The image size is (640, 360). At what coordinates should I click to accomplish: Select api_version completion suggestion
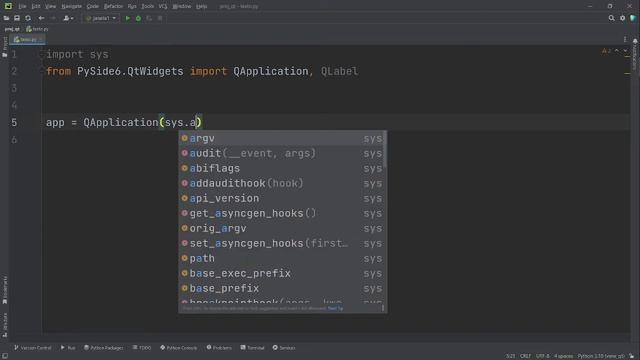[x=282, y=198]
